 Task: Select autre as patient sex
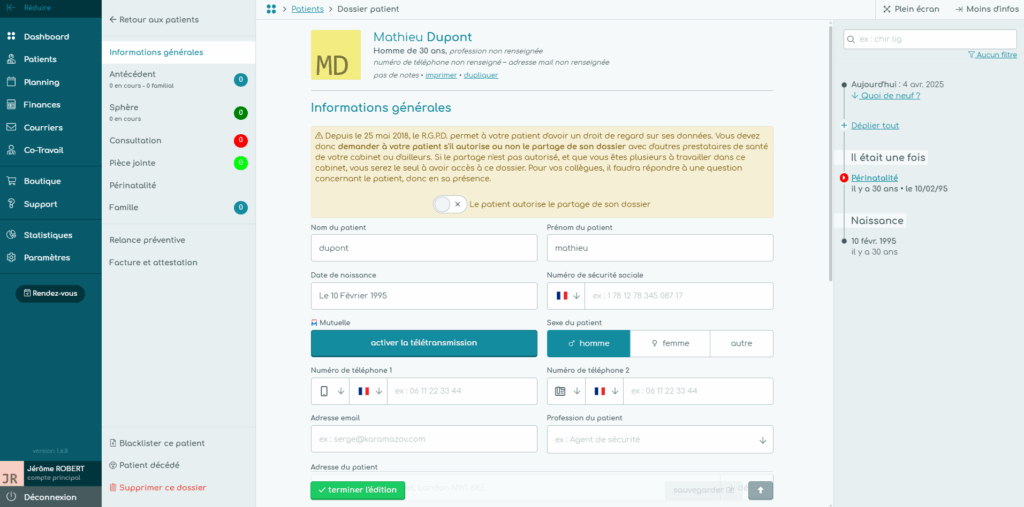pyautogui.click(x=741, y=343)
